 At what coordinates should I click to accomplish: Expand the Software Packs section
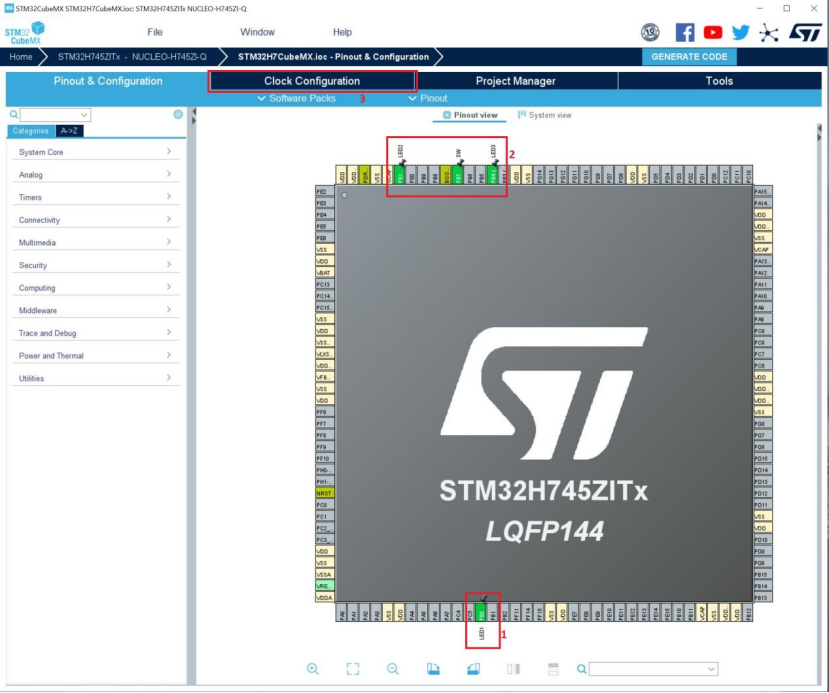pos(300,99)
